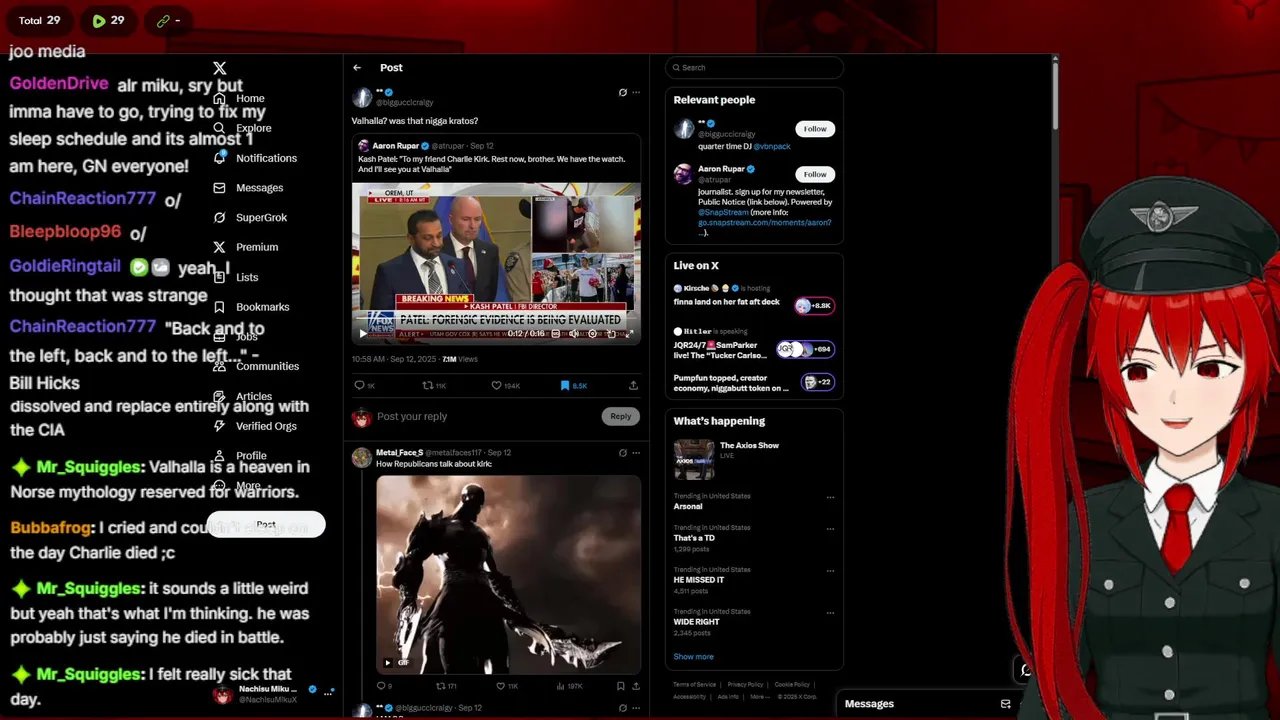Click the video captions icon
This screenshot has width=1280, height=720.
[556, 334]
